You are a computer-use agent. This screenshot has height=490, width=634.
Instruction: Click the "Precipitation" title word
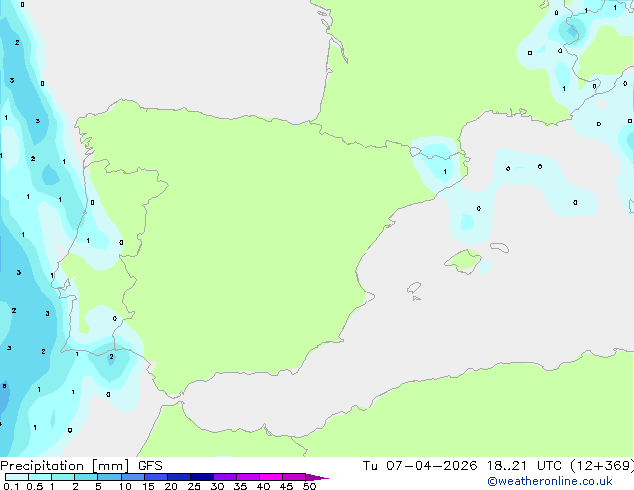click(x=42, y=466)
